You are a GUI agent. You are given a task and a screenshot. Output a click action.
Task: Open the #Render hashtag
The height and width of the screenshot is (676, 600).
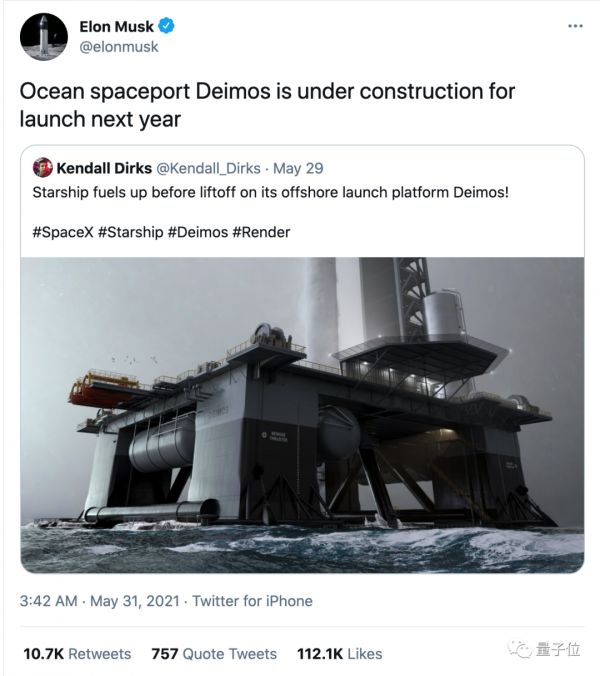tap(261, 232)
